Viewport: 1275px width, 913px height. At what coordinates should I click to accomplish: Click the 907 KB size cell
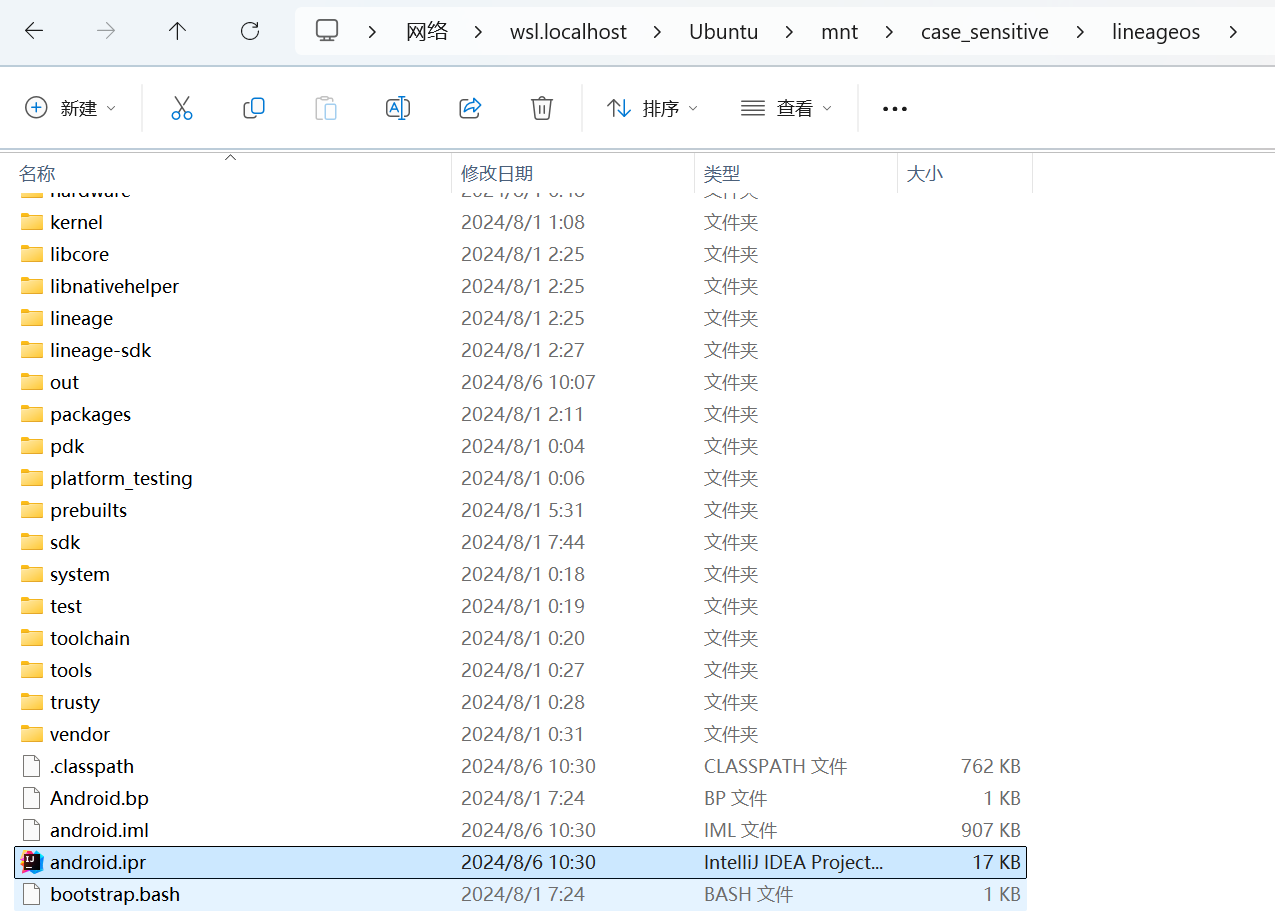coord(990,830)
